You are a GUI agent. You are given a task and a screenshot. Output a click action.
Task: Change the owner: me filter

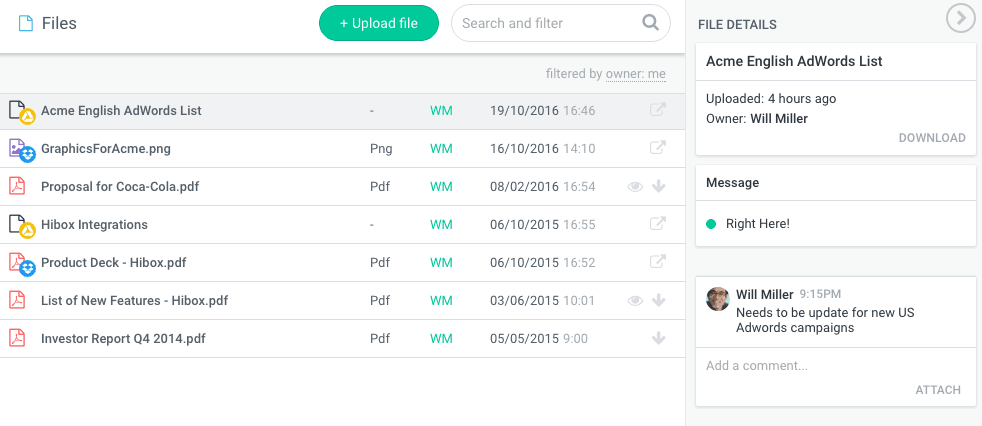click(636, 74)
